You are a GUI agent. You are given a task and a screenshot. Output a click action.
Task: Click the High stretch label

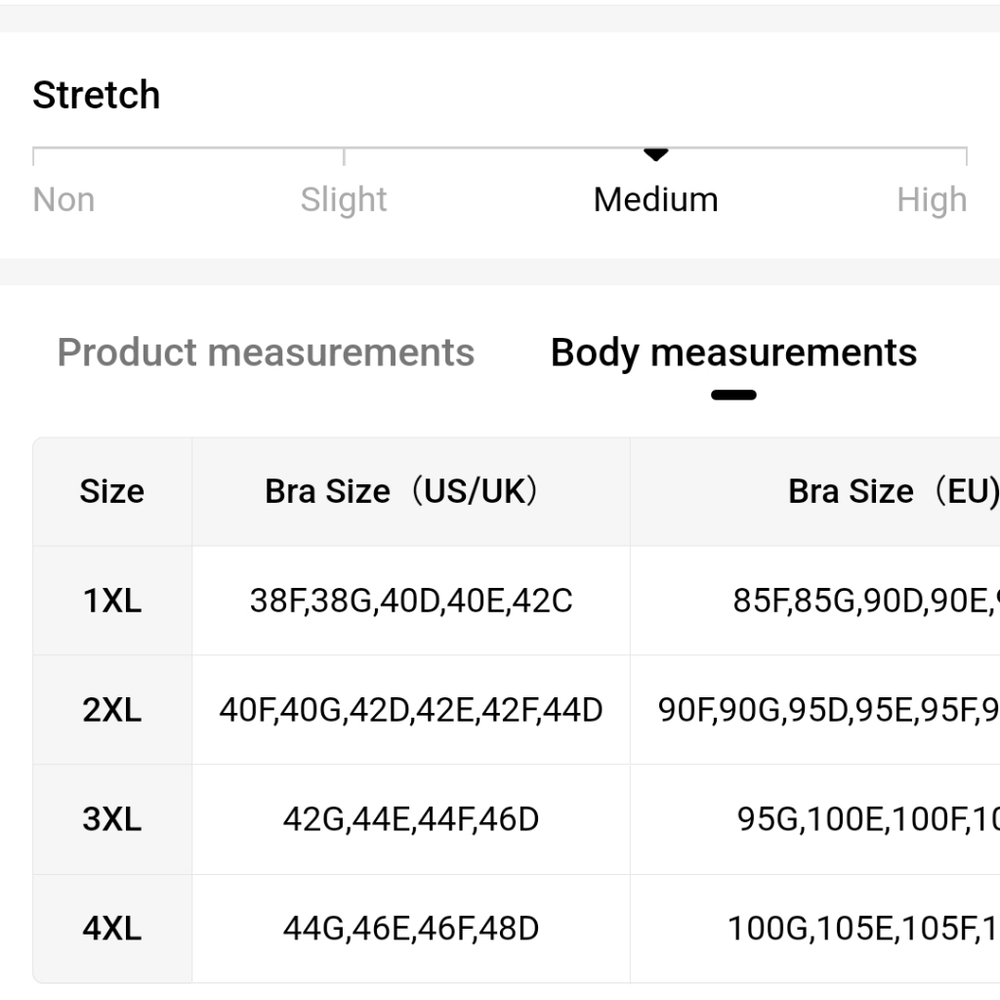[x=932, y=200]
